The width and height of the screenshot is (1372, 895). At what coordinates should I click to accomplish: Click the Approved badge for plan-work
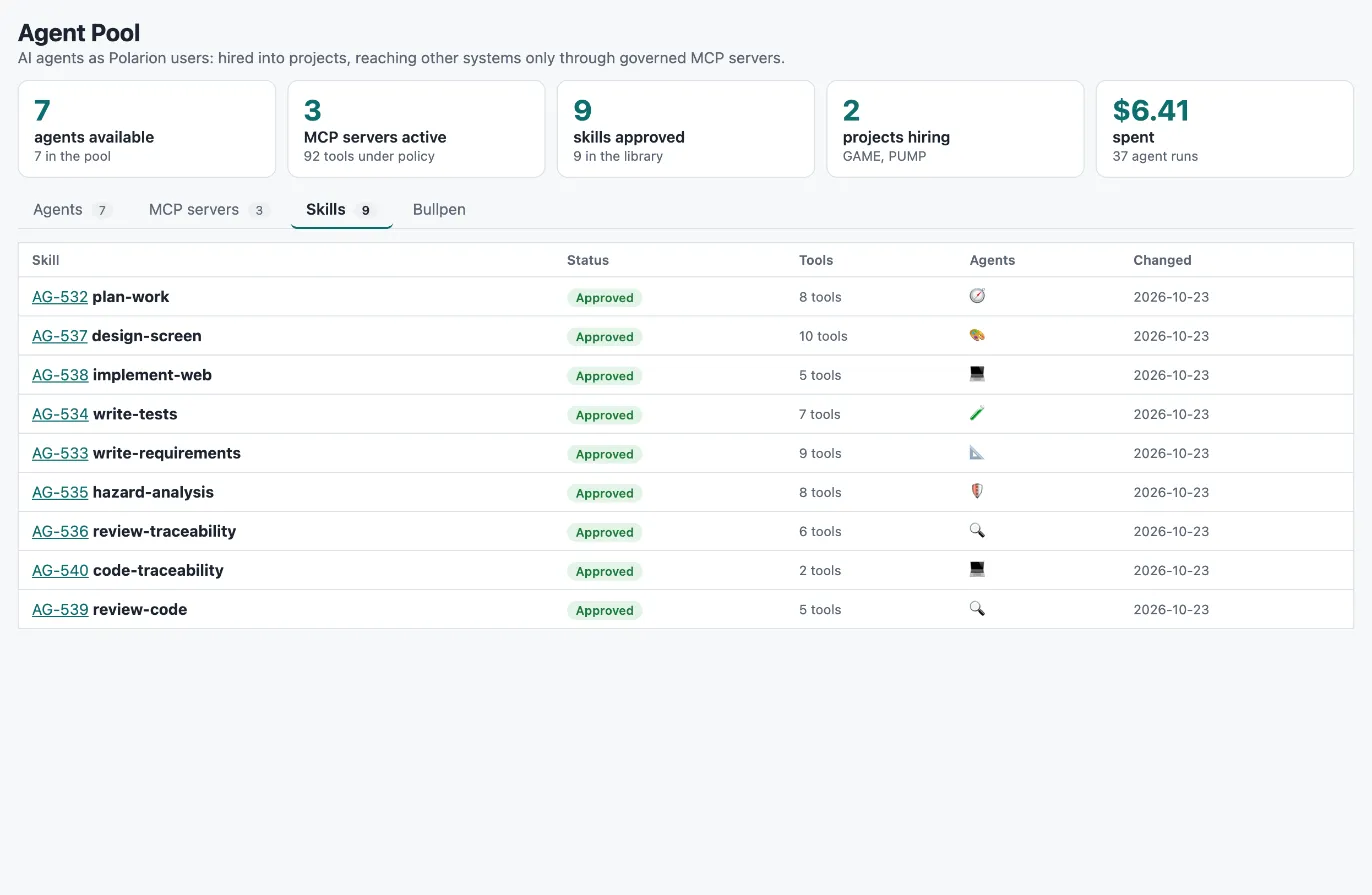coord(604,298)
